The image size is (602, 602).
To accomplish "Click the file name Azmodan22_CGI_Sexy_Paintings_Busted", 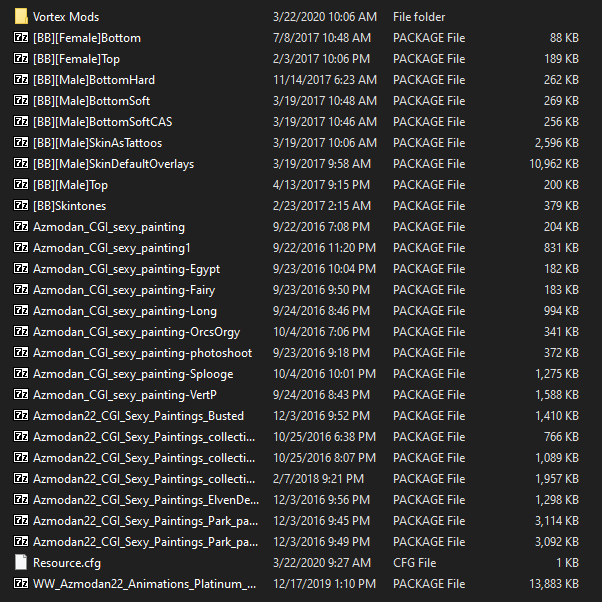I will (139, 416).
